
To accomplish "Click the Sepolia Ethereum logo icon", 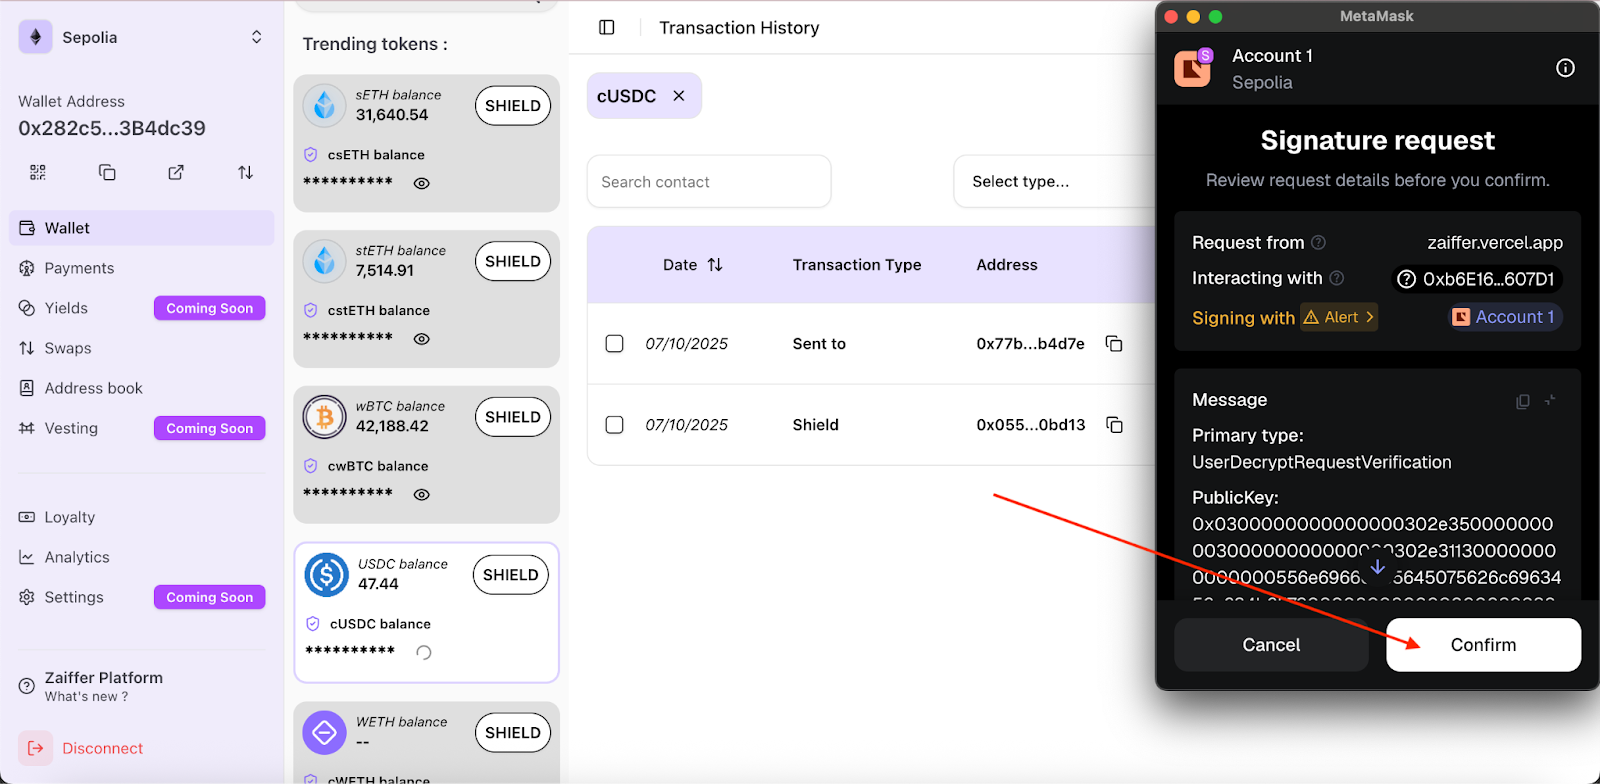I will 36,37.
